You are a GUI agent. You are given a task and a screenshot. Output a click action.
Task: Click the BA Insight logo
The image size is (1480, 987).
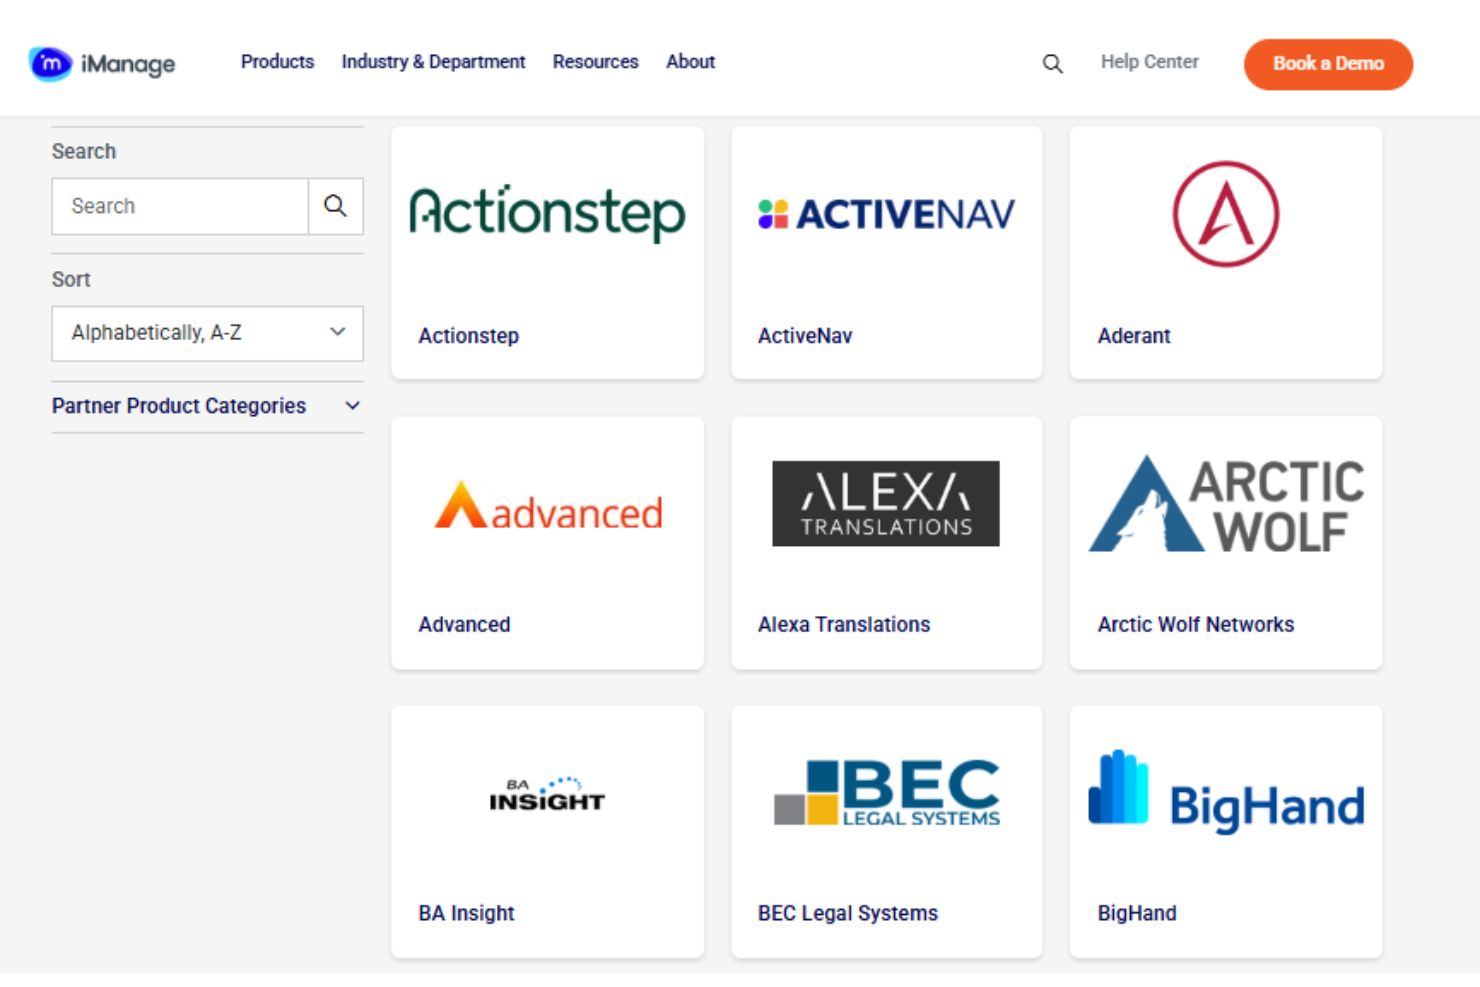[547, 793]
